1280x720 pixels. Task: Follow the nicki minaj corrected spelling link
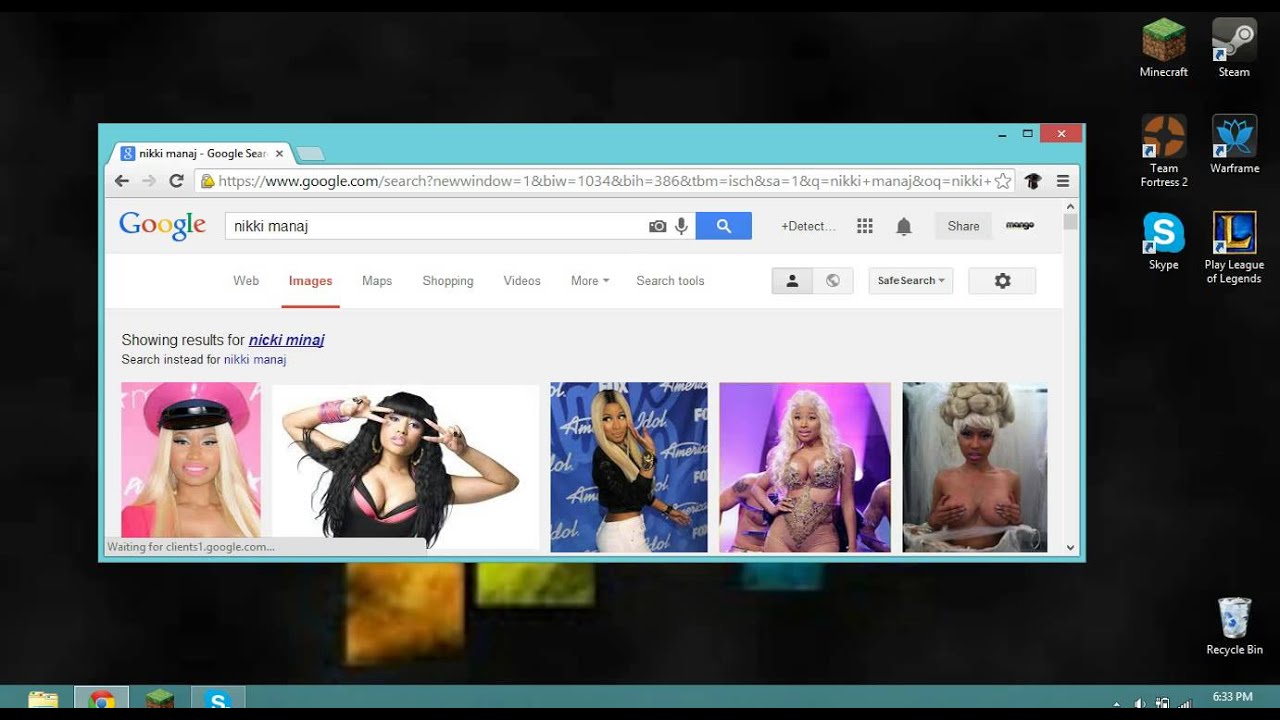286,340
